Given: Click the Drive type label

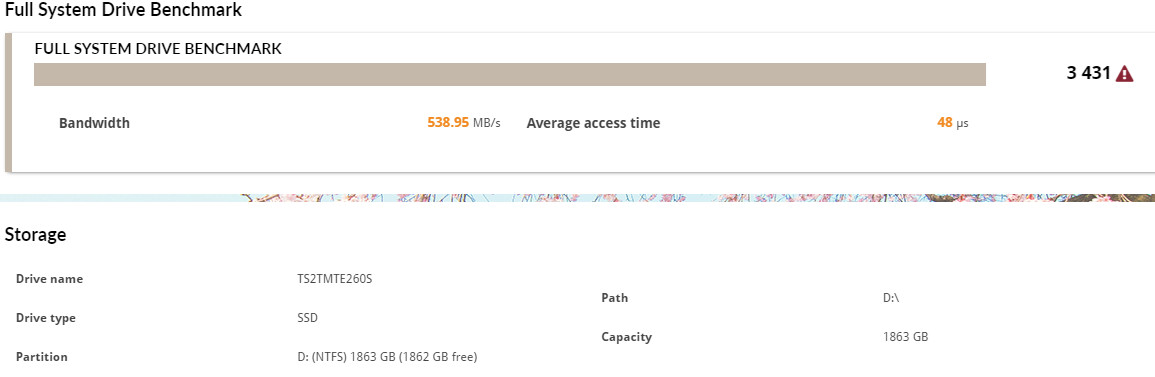Looking at the screenshot, I should pos(46,318).
